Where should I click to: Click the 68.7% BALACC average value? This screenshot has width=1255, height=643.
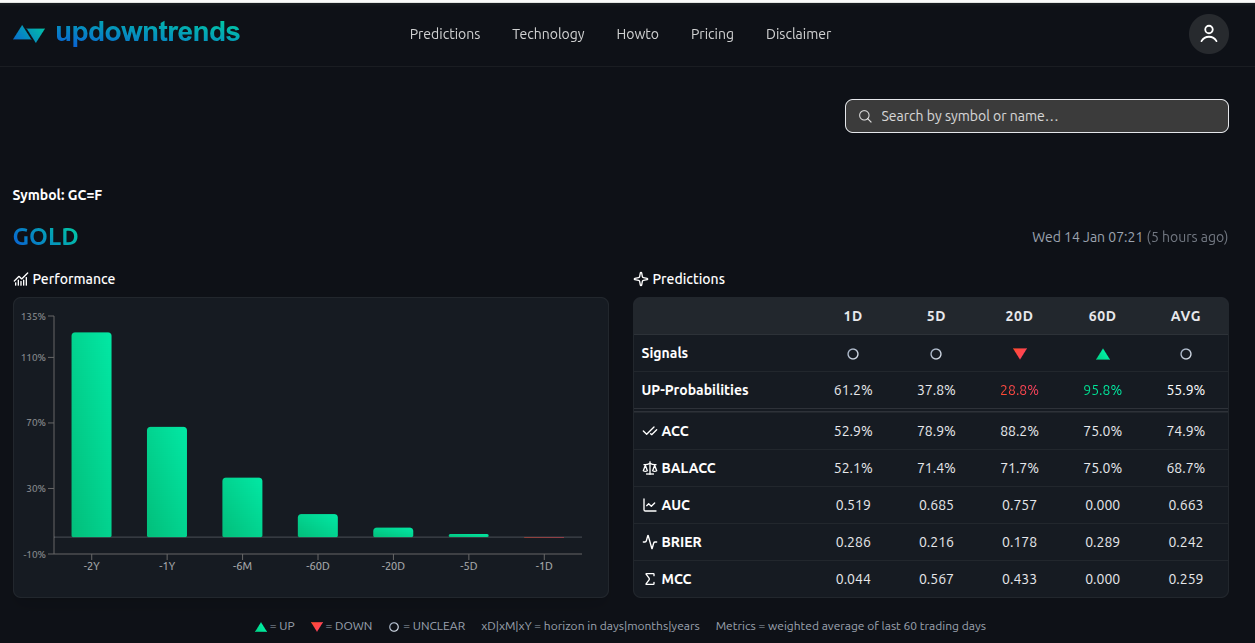(x=1186, y=468)
